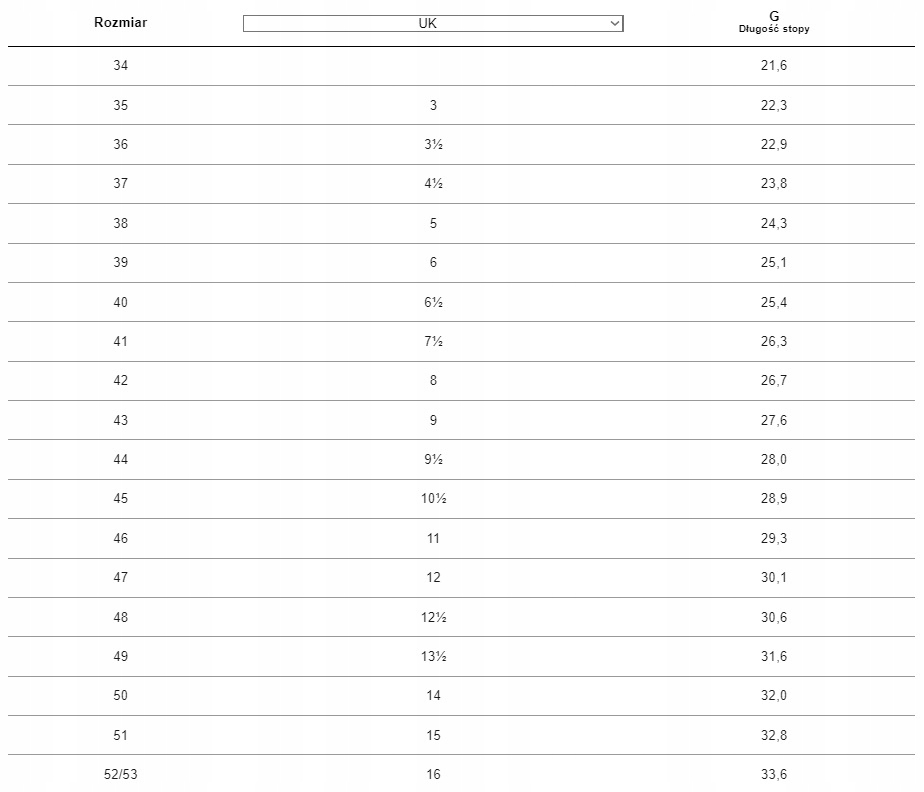Click foot length value 30,6
Screen dimensions: 924x792
click(774, 617)
